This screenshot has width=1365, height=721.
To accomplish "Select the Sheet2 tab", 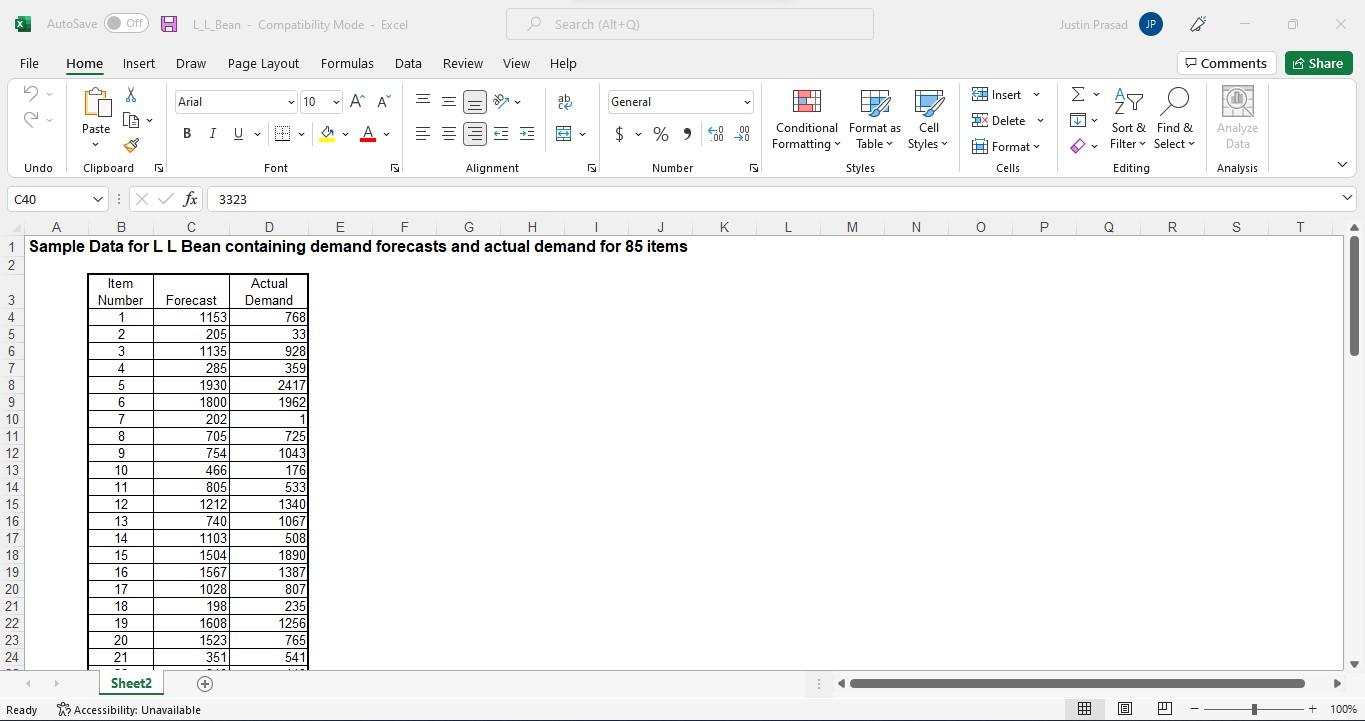I will [x=130, y=683].
